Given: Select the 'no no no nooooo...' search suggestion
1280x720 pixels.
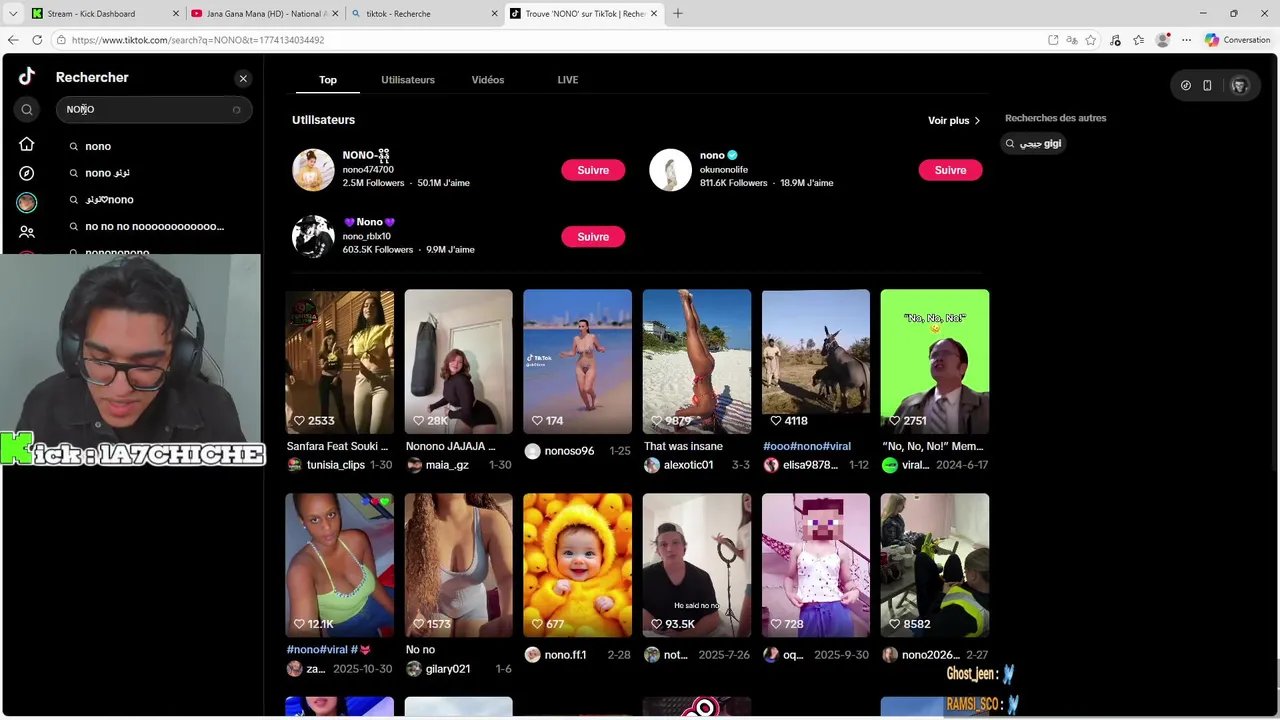Looking at the screenshot, I should (154, 227).
